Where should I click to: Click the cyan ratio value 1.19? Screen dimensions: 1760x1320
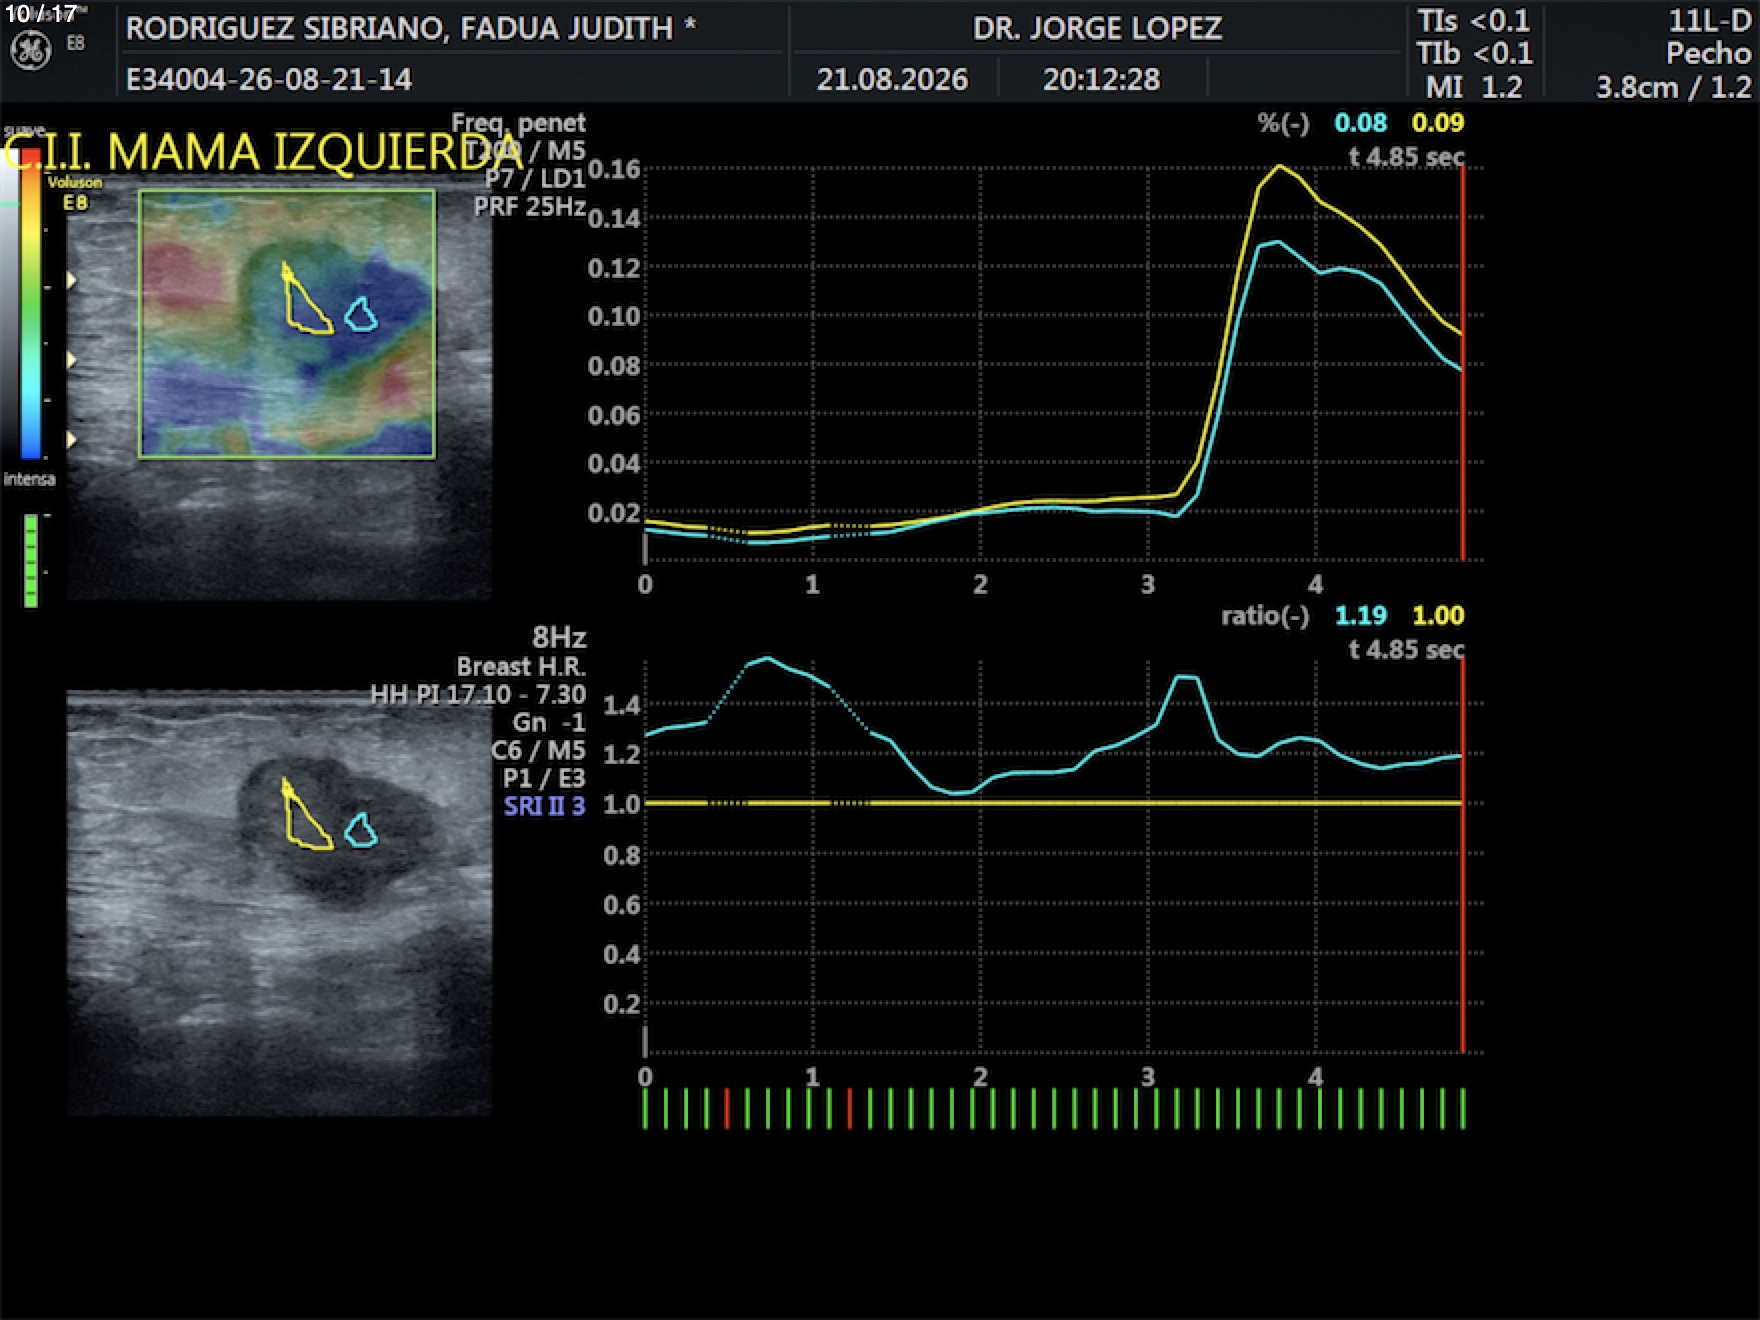click(x=1360, y=615)
